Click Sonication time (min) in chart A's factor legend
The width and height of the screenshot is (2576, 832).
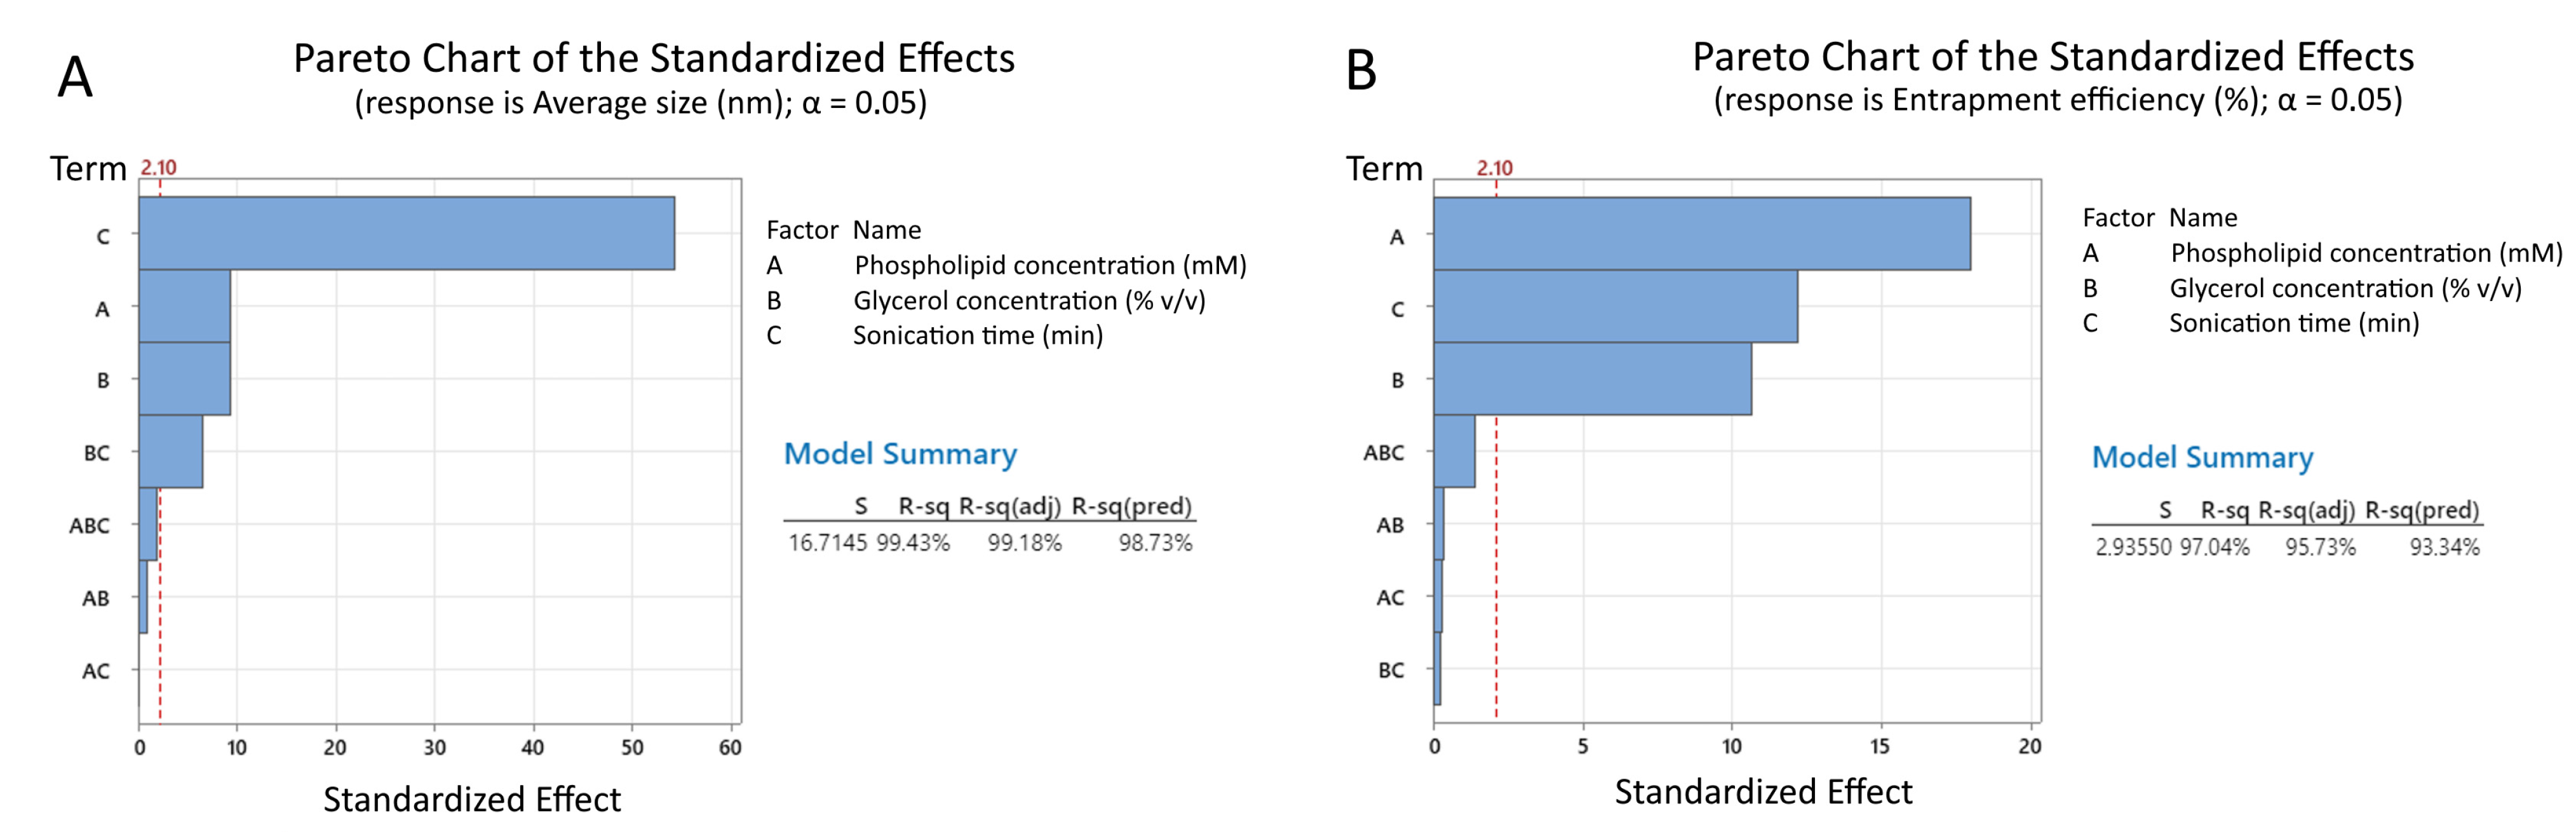(x=977, y=335)
